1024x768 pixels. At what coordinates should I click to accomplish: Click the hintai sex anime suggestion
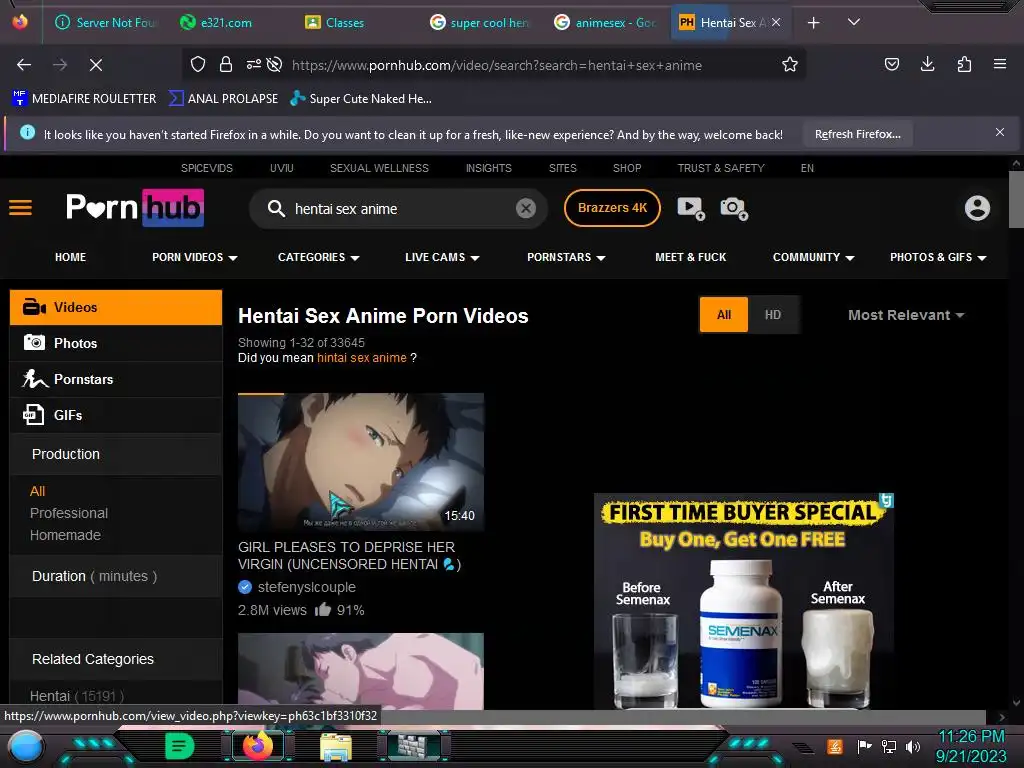pos(361,358)
